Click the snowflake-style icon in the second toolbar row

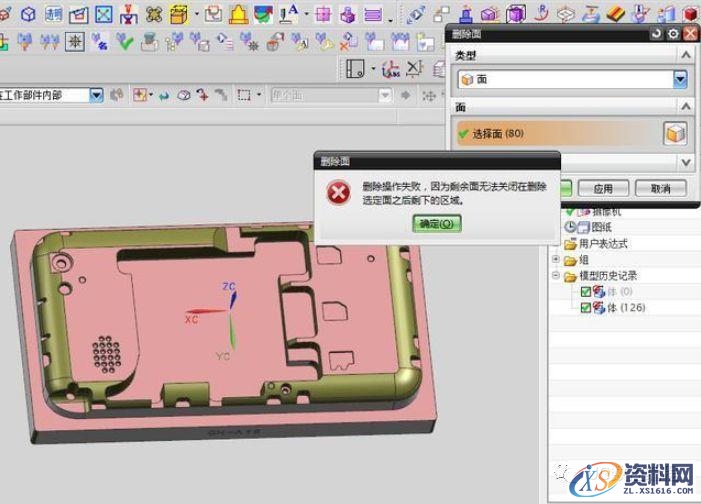(75, 42)
